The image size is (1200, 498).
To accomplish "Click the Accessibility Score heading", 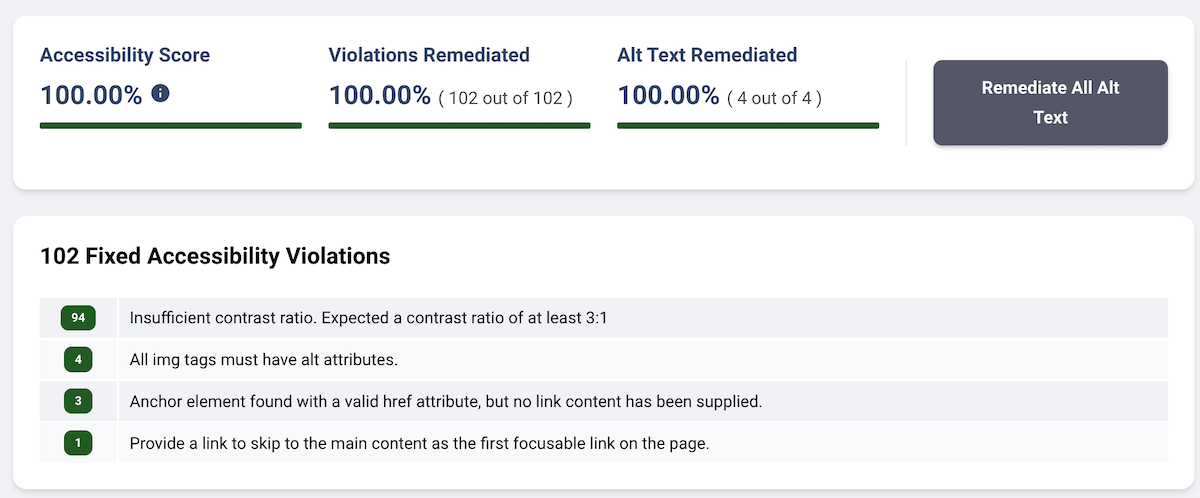I will (x=125, y=55).
